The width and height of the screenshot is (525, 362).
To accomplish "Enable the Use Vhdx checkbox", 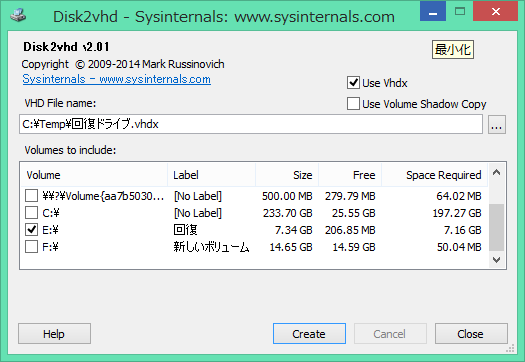I will coord(353,83).
